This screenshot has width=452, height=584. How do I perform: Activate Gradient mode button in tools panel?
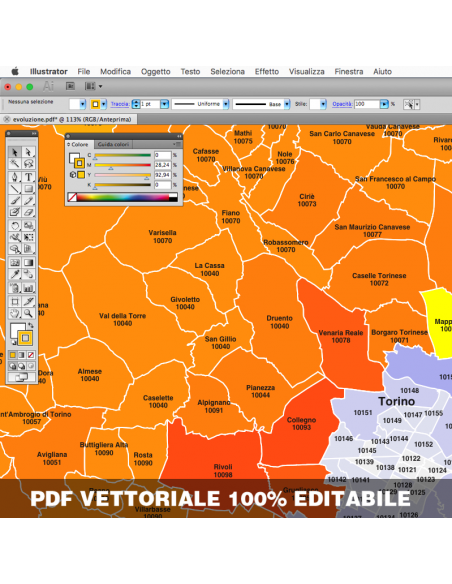coord(22,355)
